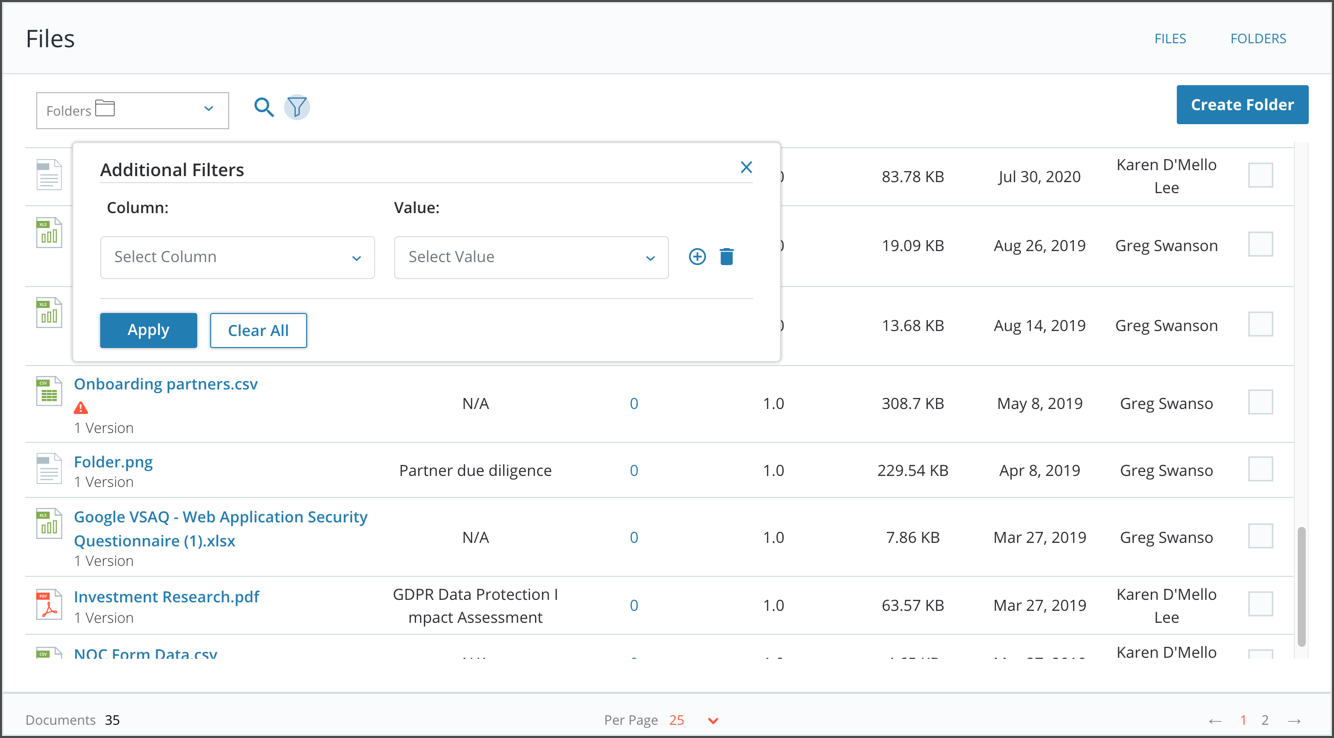Click the '83.78 KB' size value
The width and height of the screenshot is (1334, 738).
tap(913, 177)
